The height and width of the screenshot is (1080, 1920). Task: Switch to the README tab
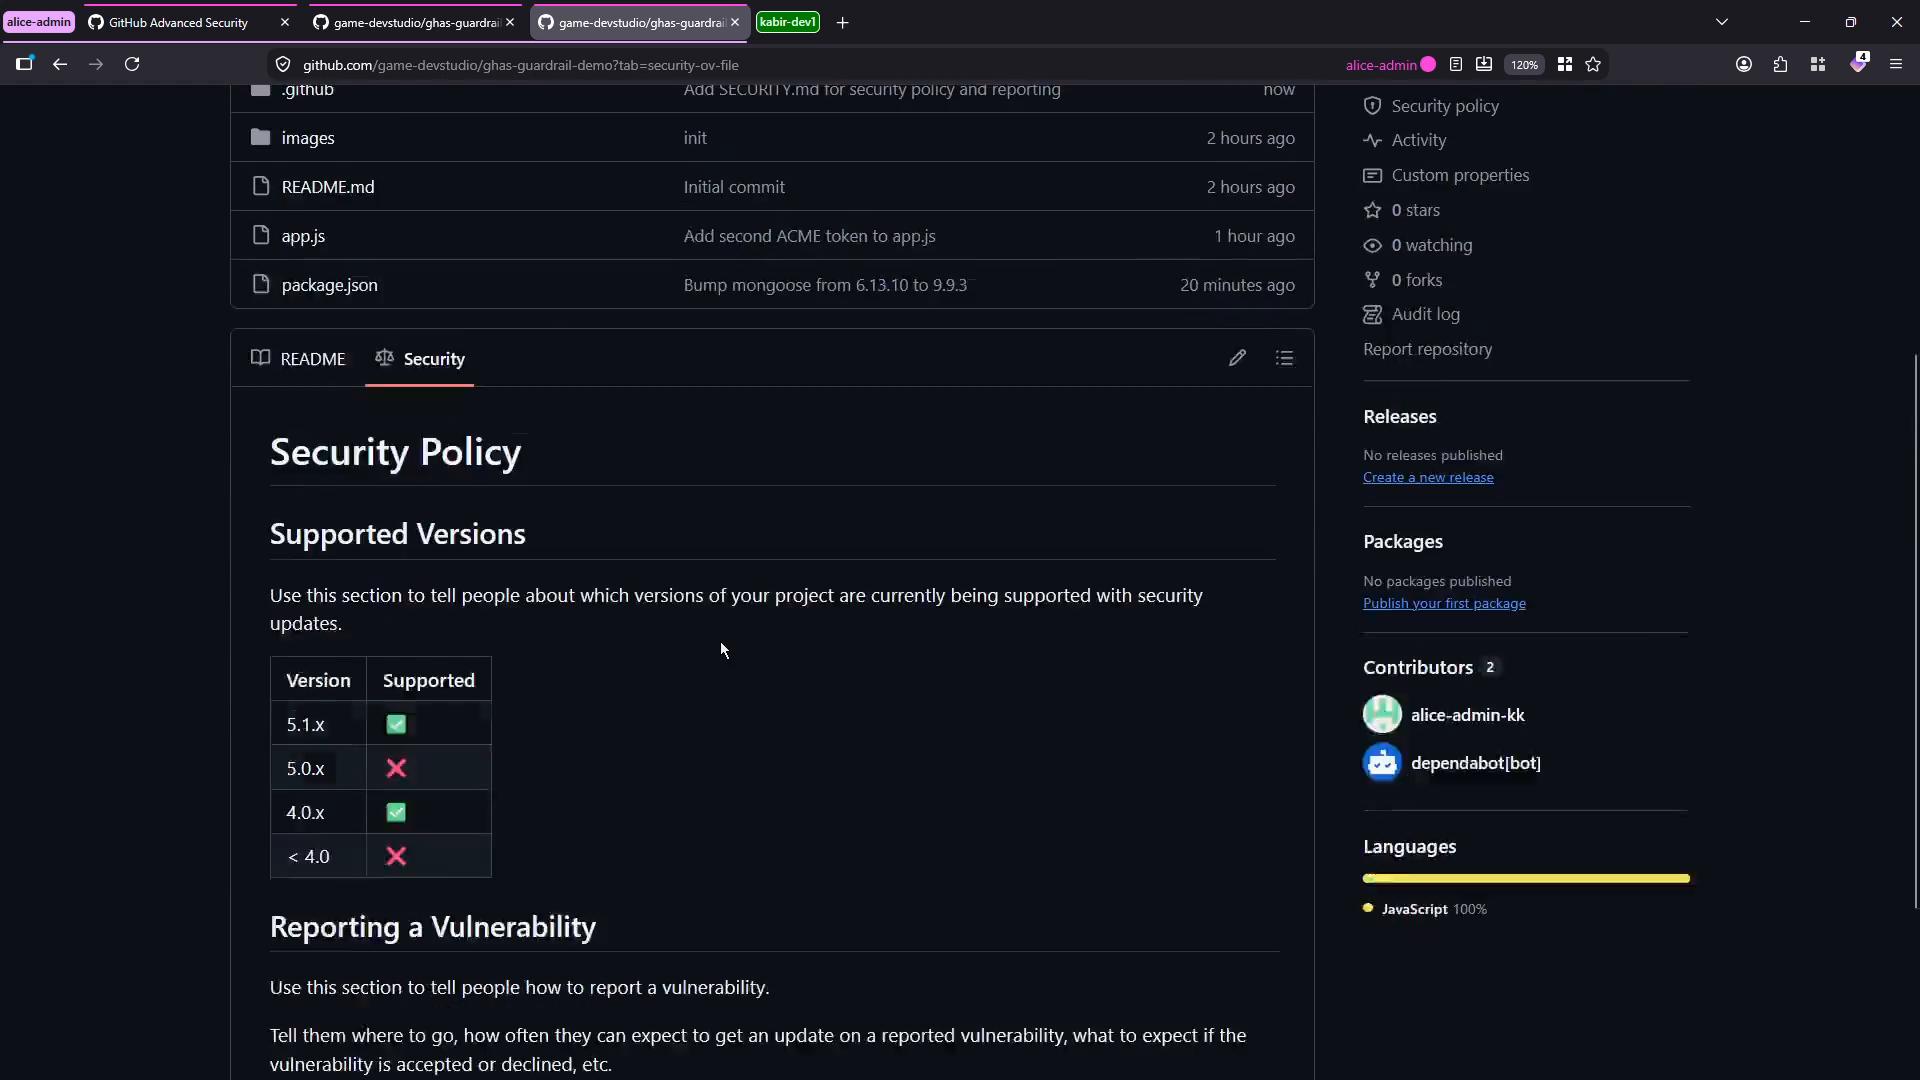click(298, 358)
